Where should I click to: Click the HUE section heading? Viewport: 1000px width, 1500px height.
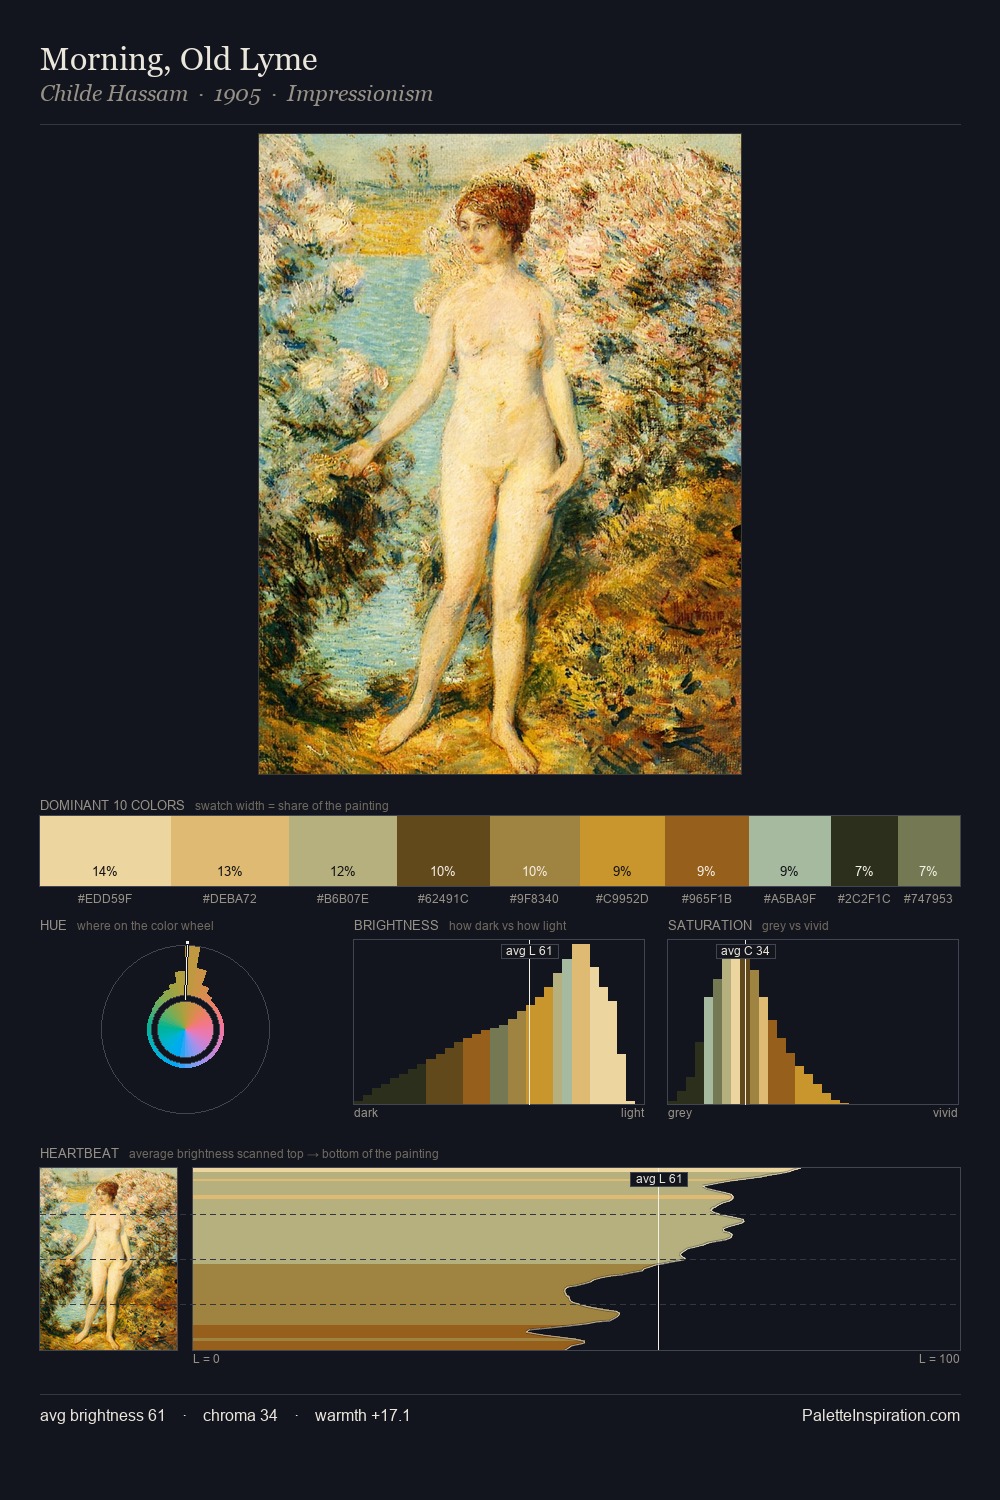(53, 925)
